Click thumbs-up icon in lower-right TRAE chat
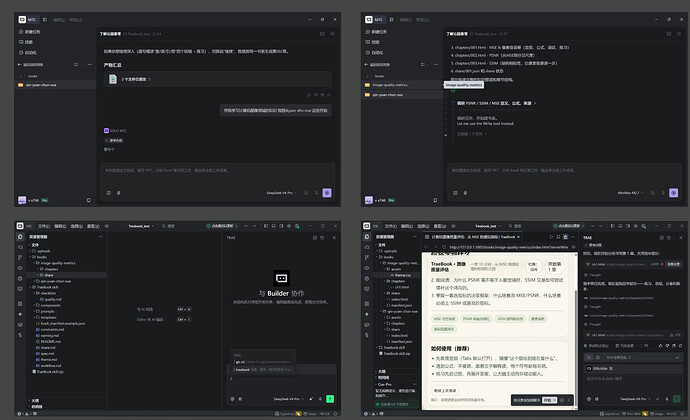This screenshot has height=420, width=690. click(661, 346)
